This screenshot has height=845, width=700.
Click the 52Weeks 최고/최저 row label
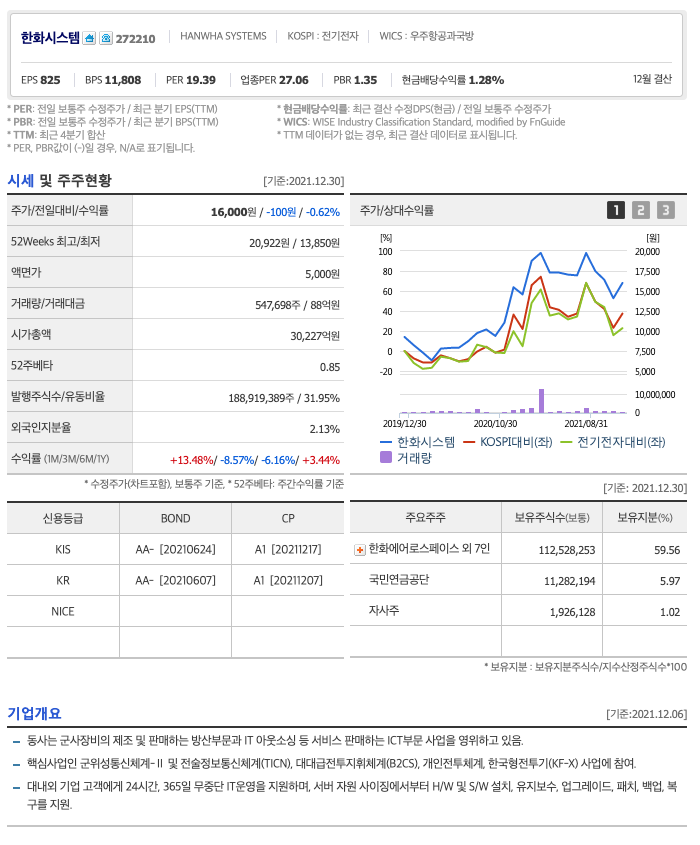point(56,241)
